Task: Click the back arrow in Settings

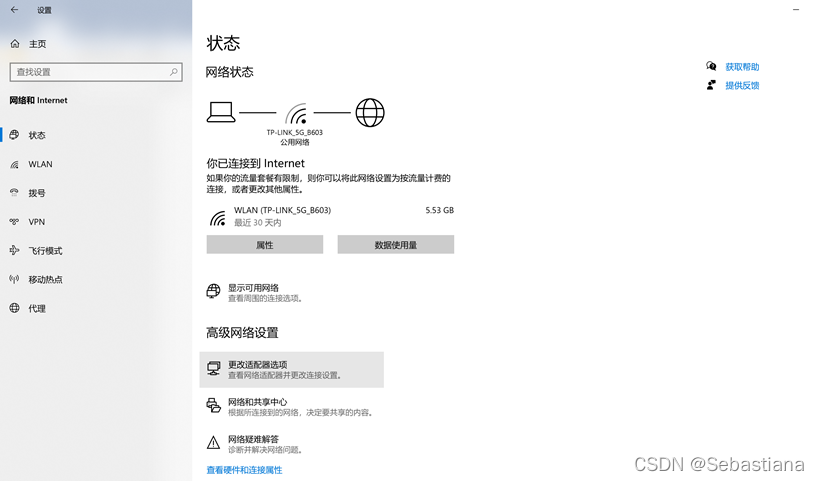Action: pos(15,9)
